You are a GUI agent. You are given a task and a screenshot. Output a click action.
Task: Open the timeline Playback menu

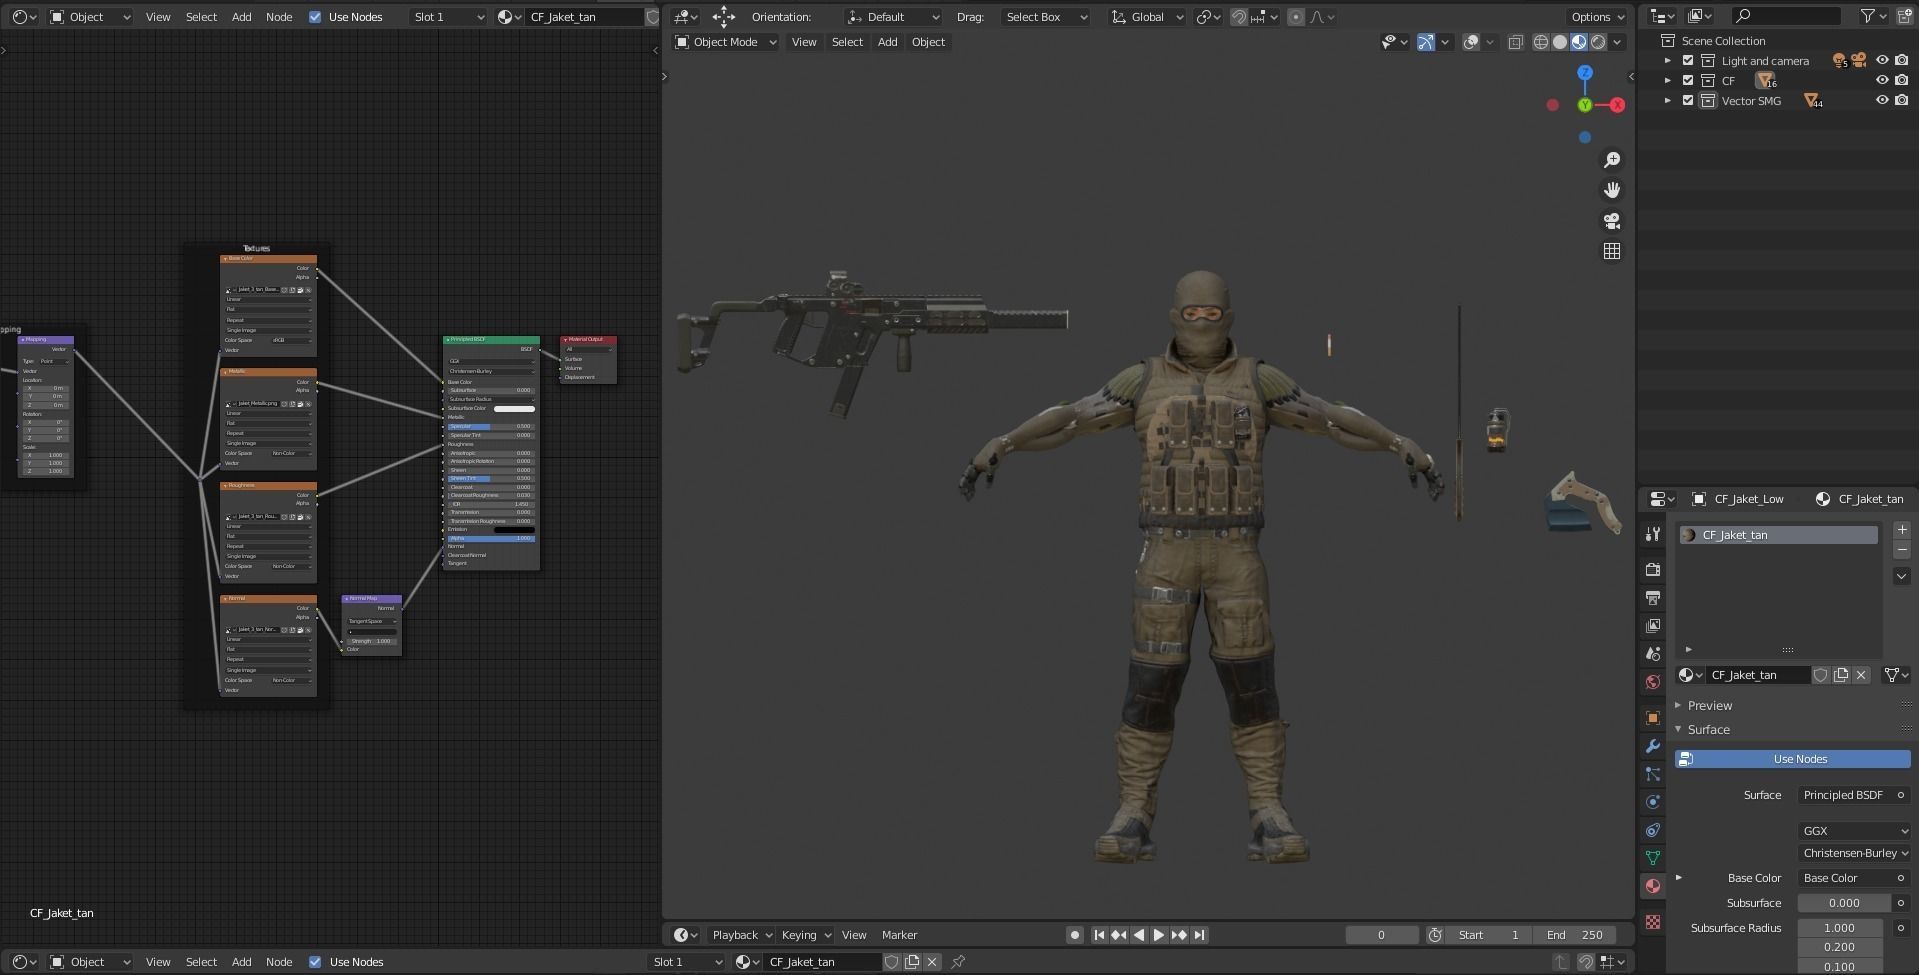coord(742,935)
